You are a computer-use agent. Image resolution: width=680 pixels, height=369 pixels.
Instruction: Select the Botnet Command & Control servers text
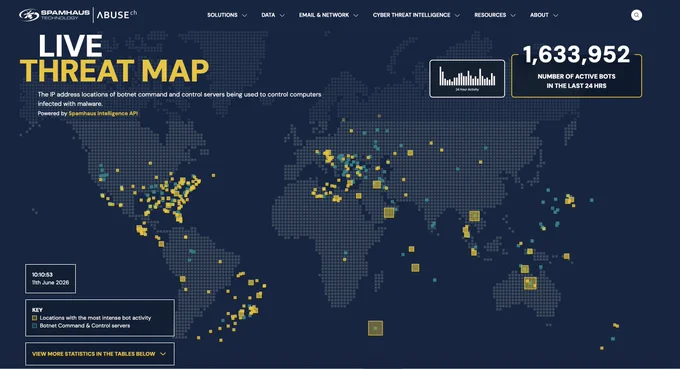[85, 326]
